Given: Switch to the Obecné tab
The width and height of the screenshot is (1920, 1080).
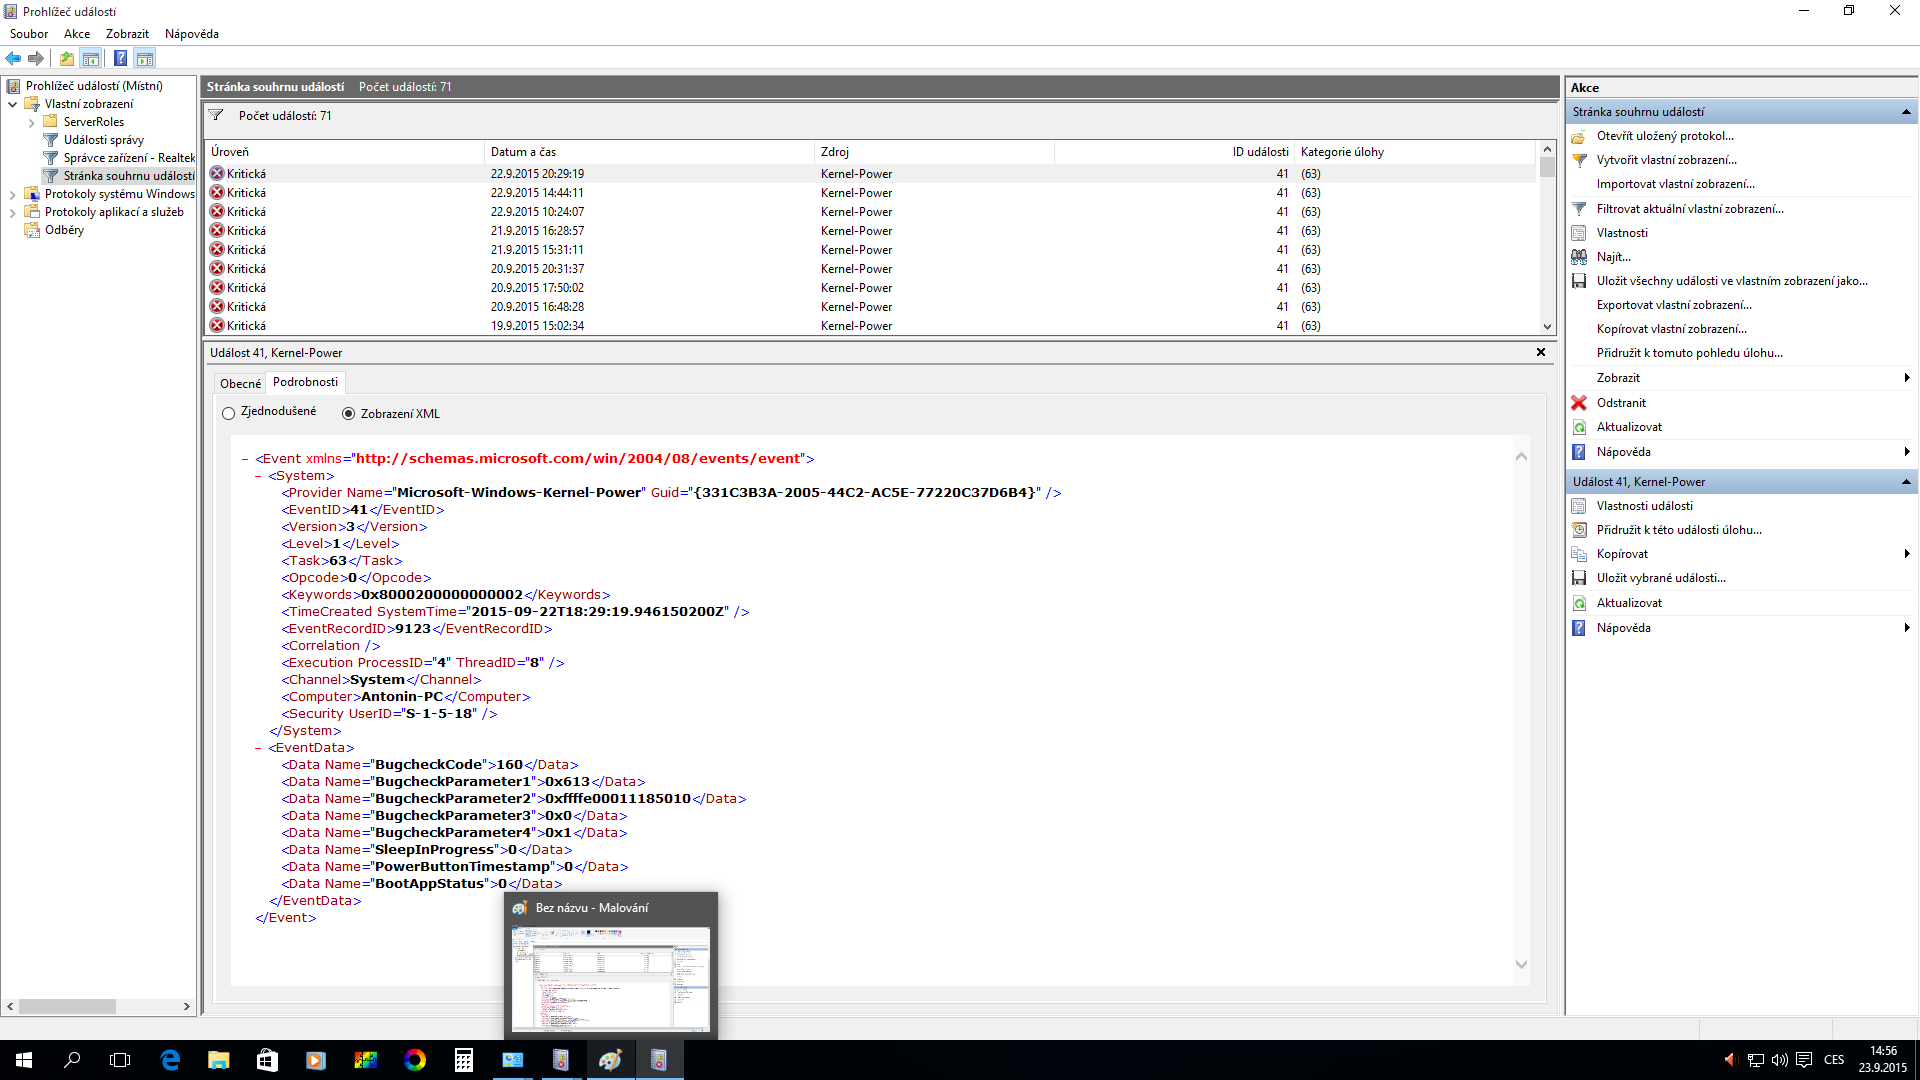Looking at the screenshot, I should (x=240, y=383).
